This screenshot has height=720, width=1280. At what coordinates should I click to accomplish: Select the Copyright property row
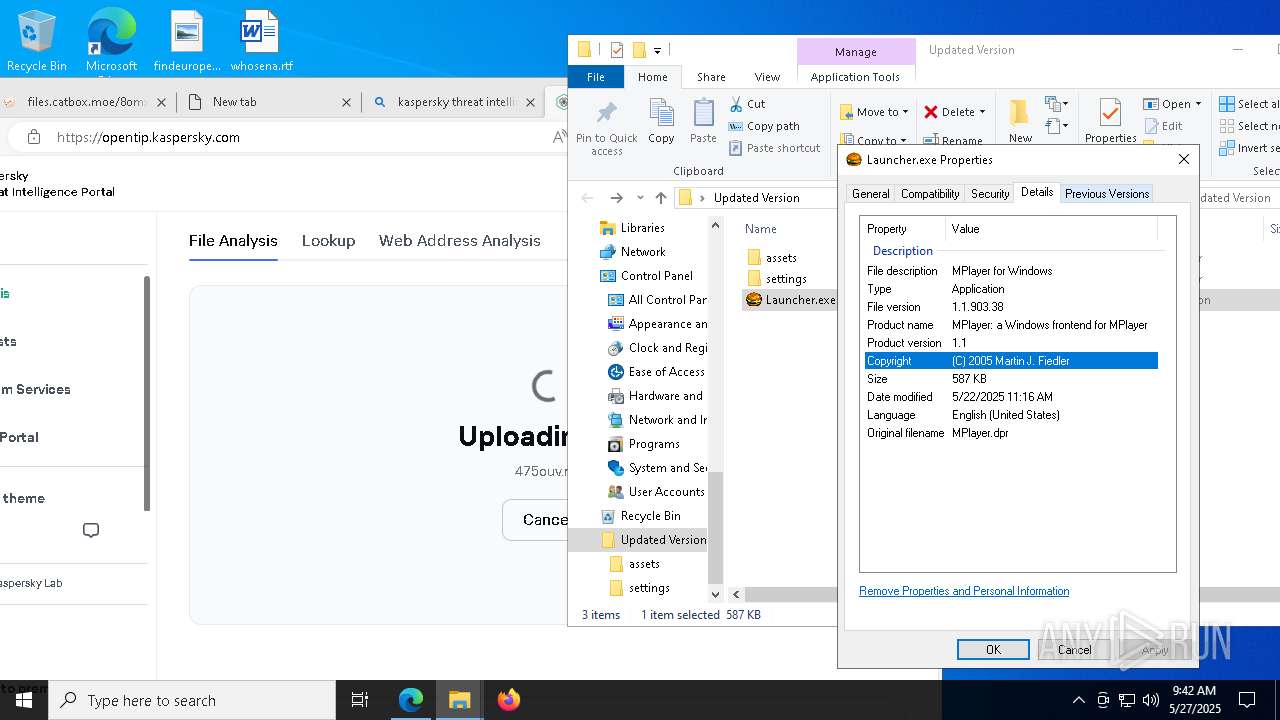click(1011, 361)
